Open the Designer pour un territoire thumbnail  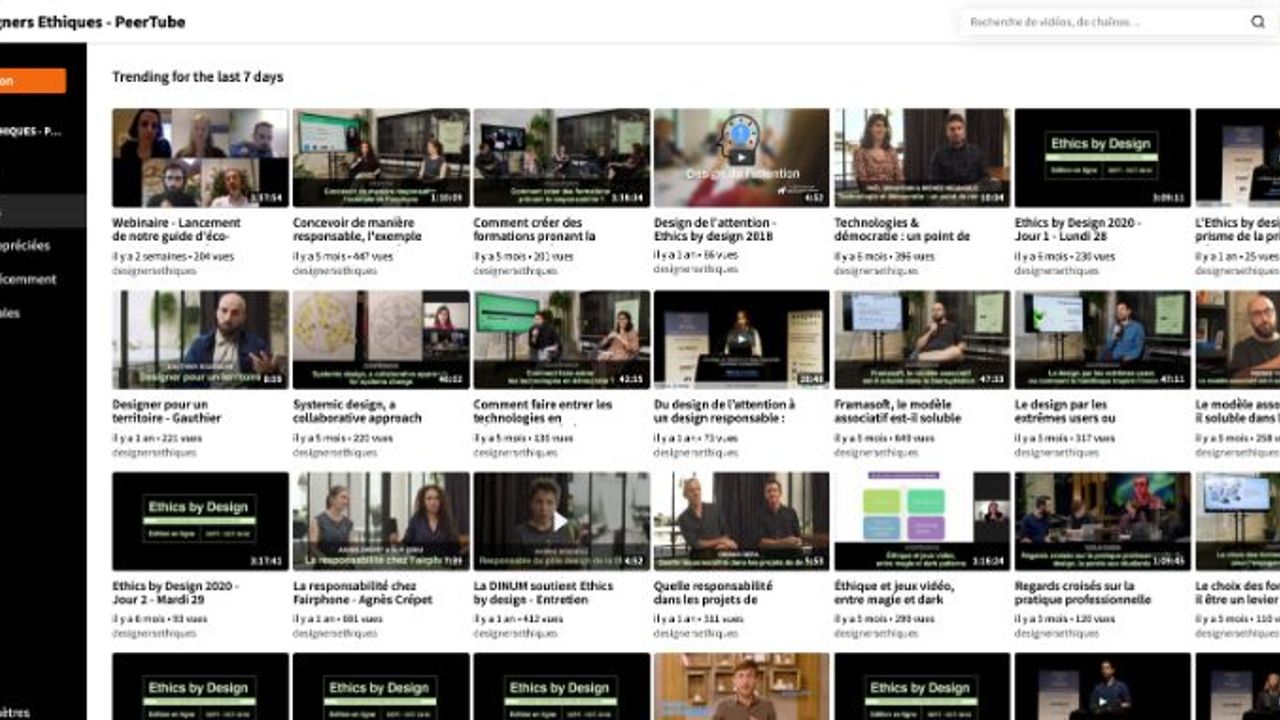click(x=200, y=339)
